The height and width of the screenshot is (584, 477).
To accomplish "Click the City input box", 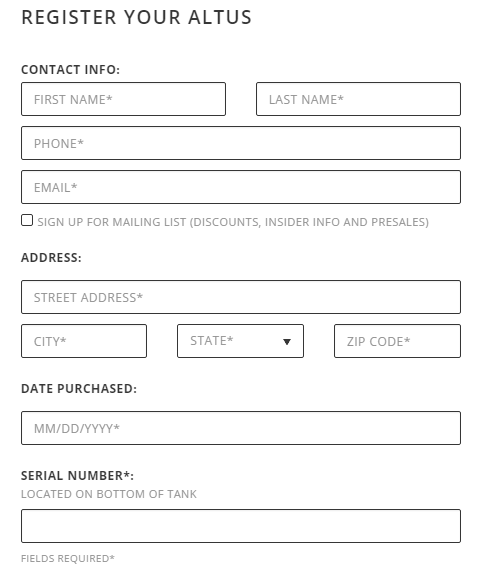I will (x=84, y=341).
